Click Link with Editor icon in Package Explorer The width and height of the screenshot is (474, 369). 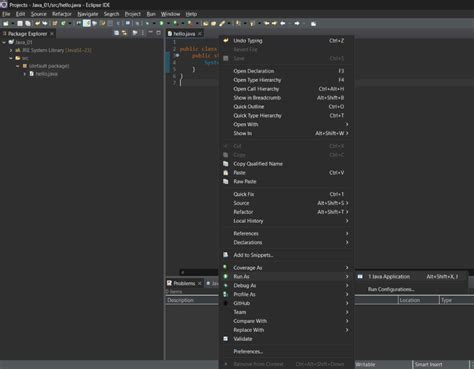tap(124, 33)
